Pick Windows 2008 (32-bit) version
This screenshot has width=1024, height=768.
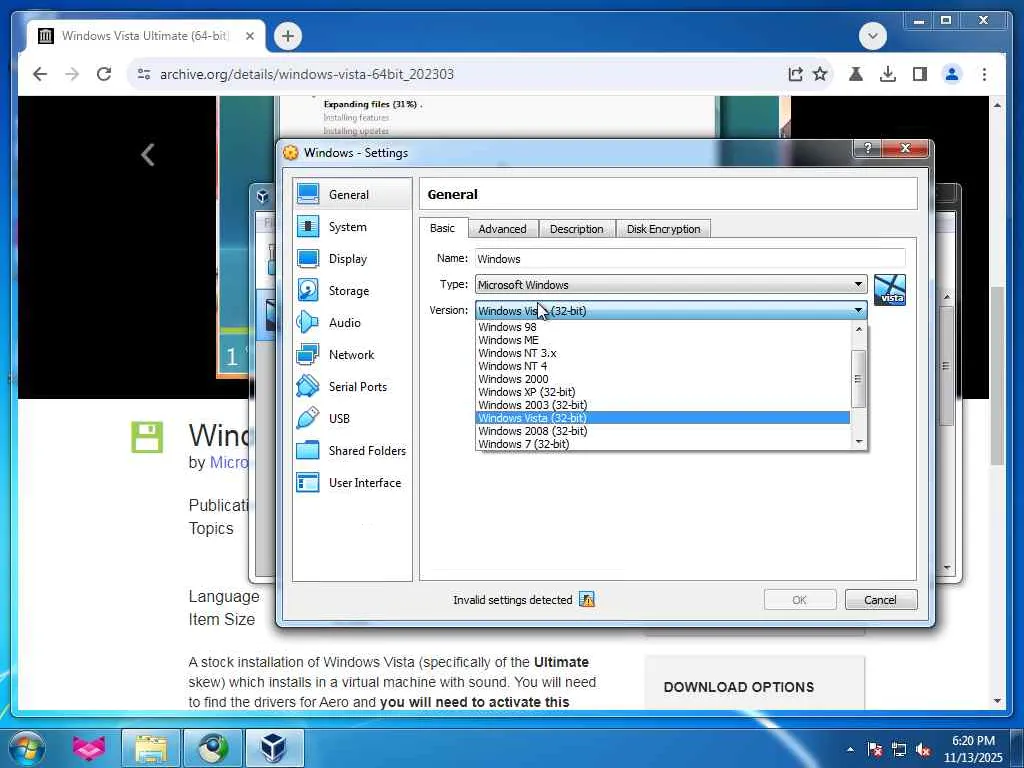tap(663, 431)
